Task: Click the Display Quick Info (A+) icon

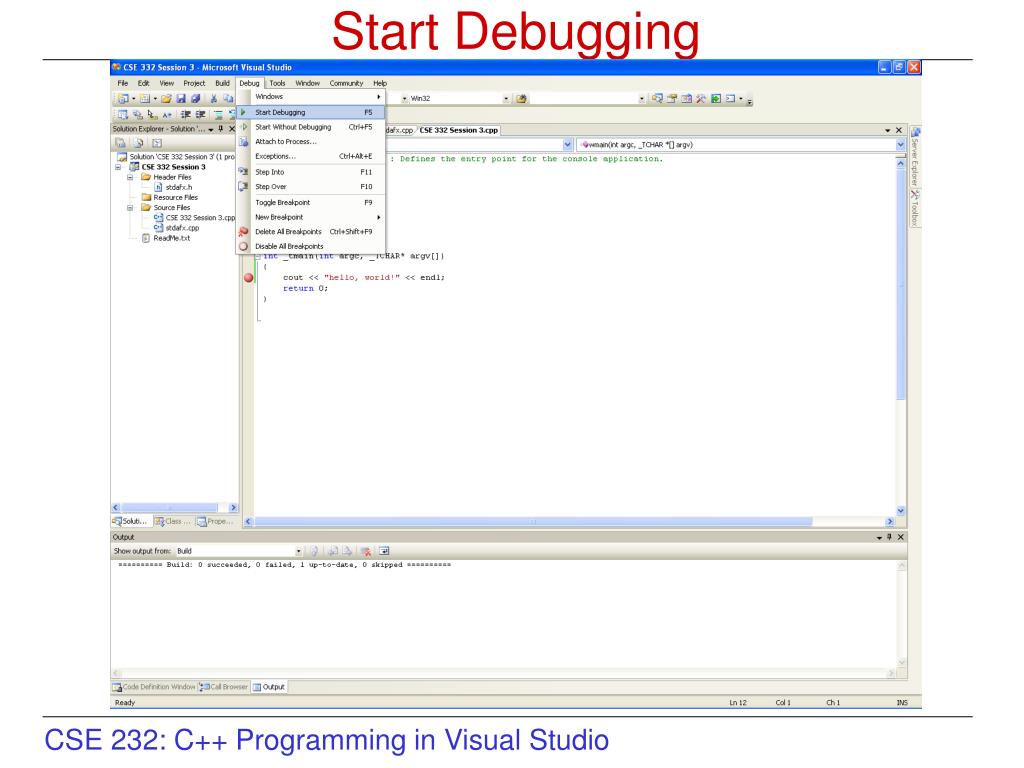Action: [x=167, y=114]
